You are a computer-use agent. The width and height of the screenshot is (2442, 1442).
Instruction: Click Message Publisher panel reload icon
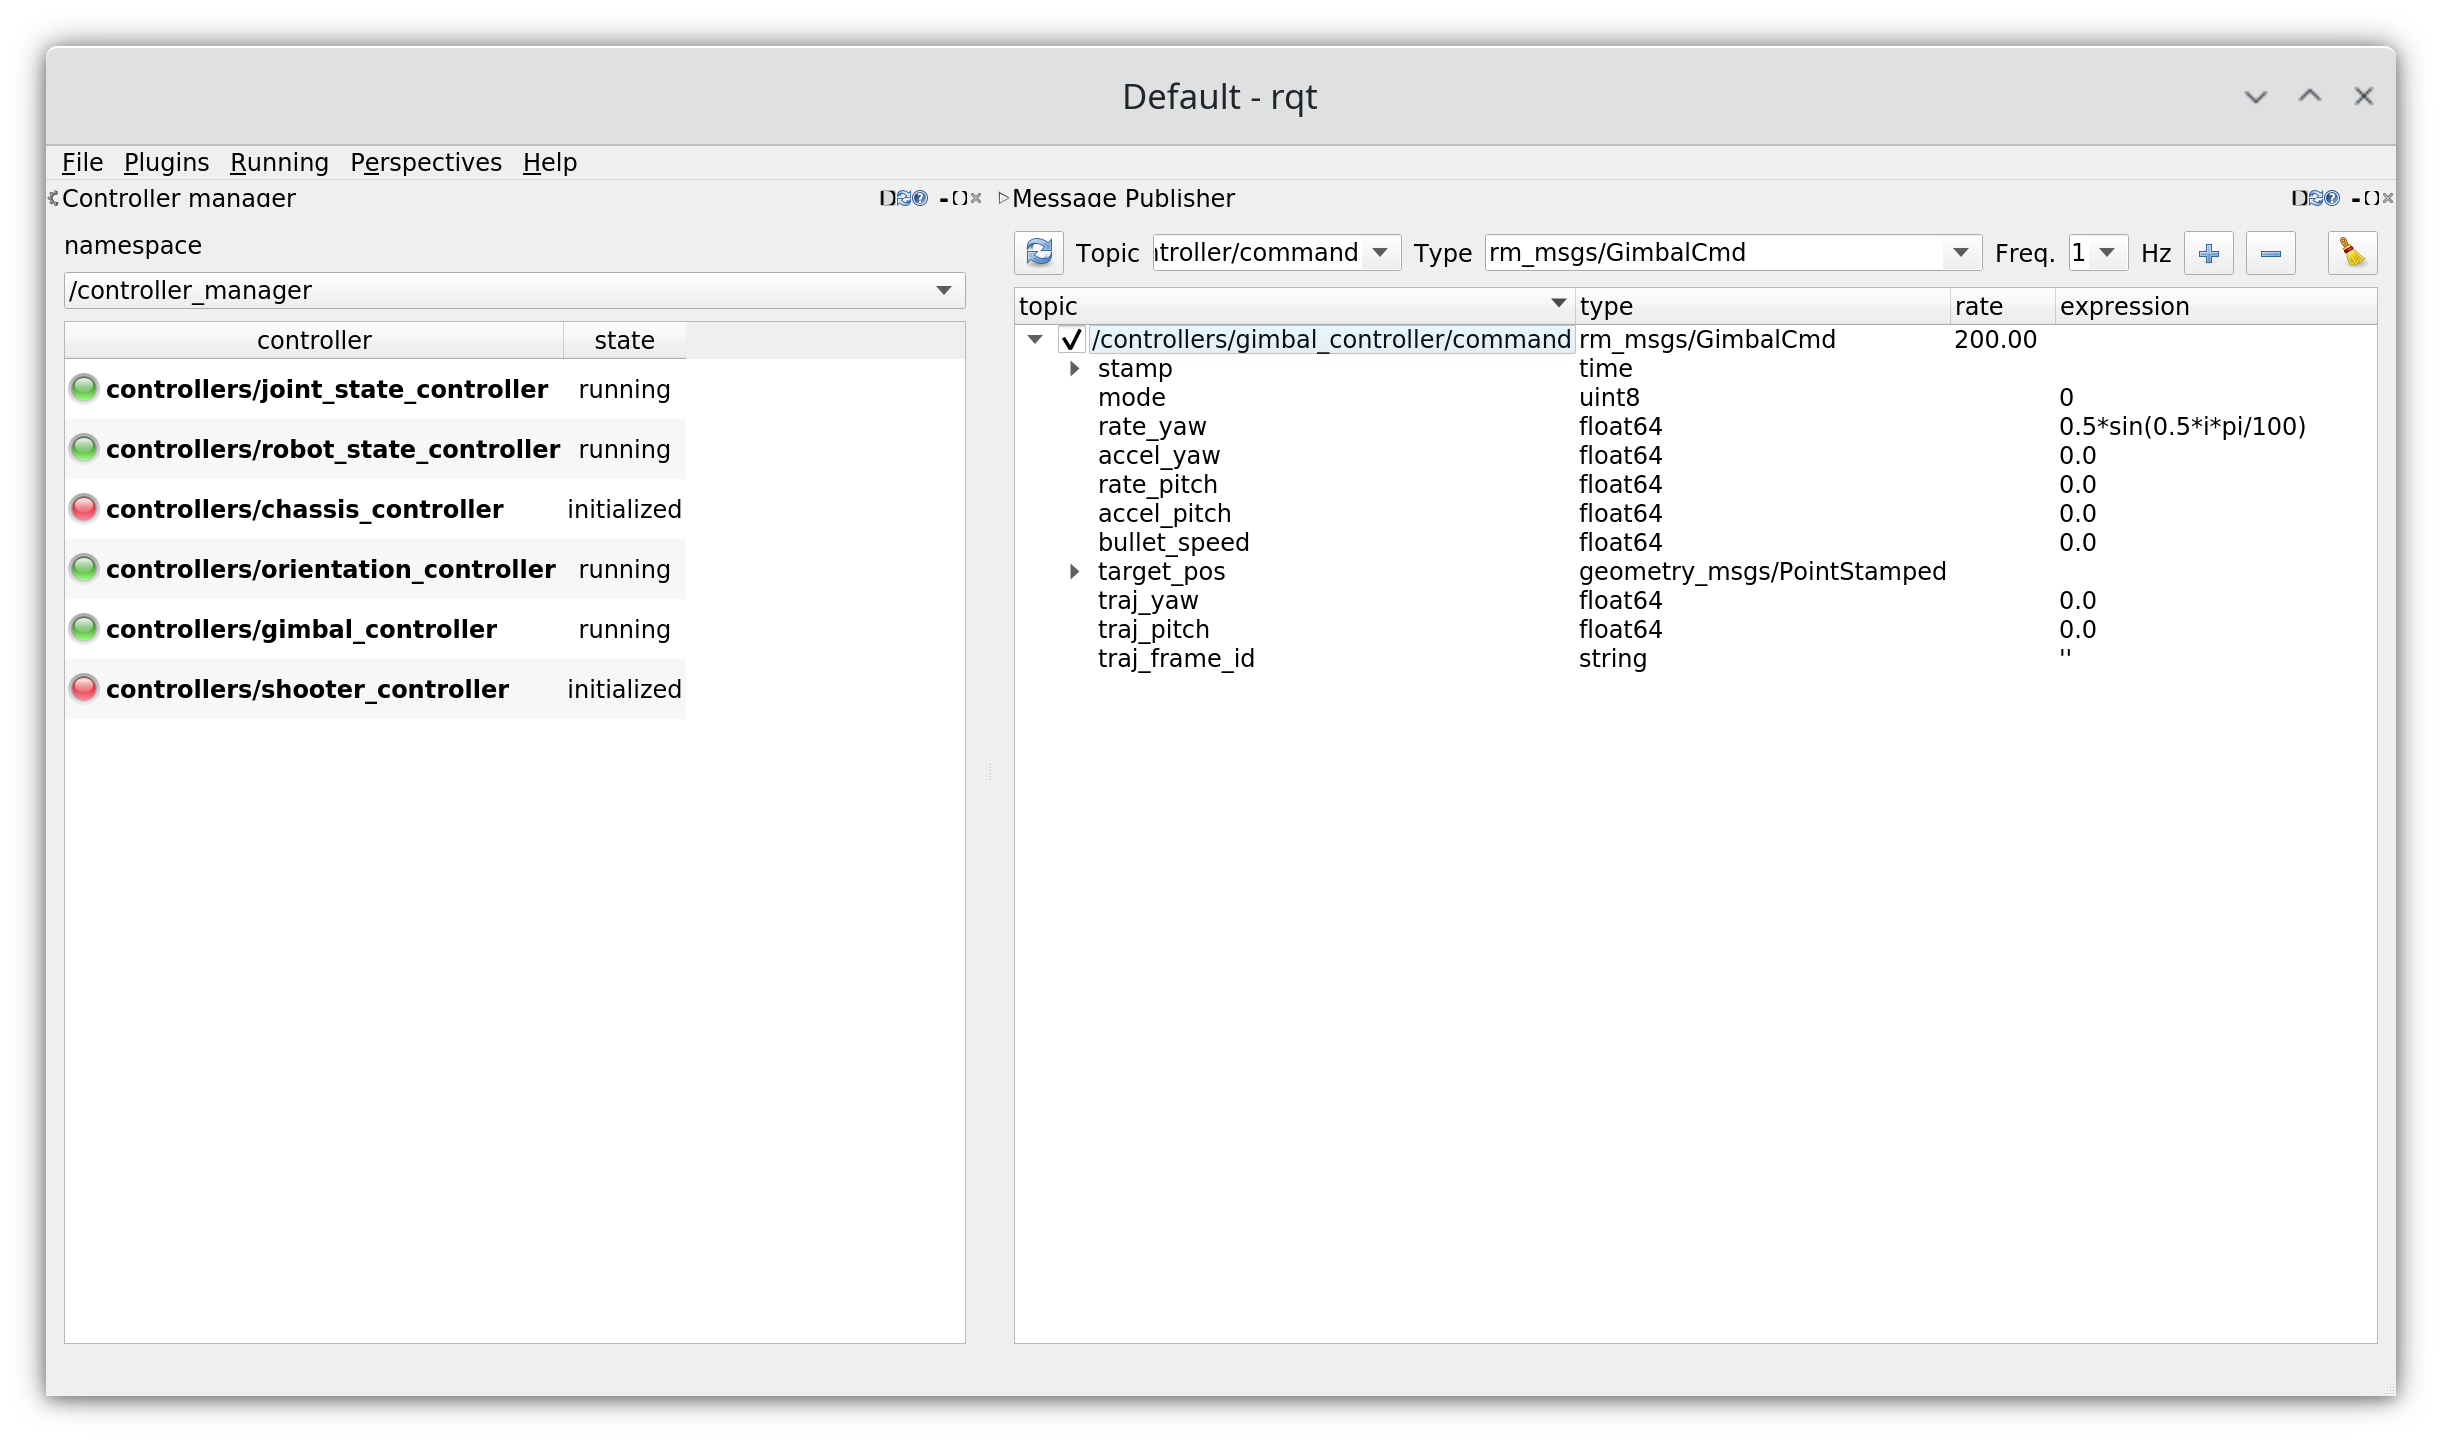pos(2316,198)
